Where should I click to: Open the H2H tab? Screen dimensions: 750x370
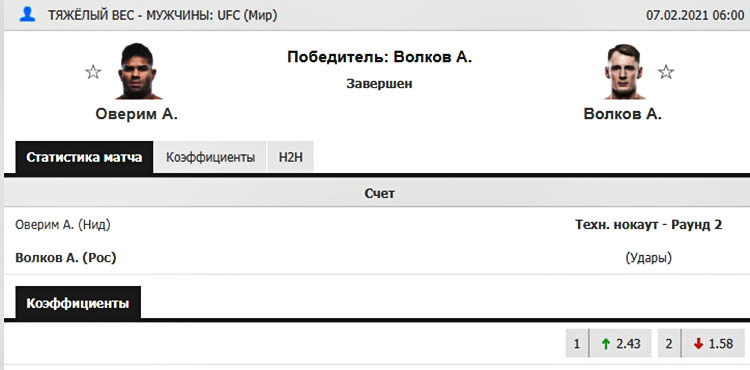(x=291, y=157)
